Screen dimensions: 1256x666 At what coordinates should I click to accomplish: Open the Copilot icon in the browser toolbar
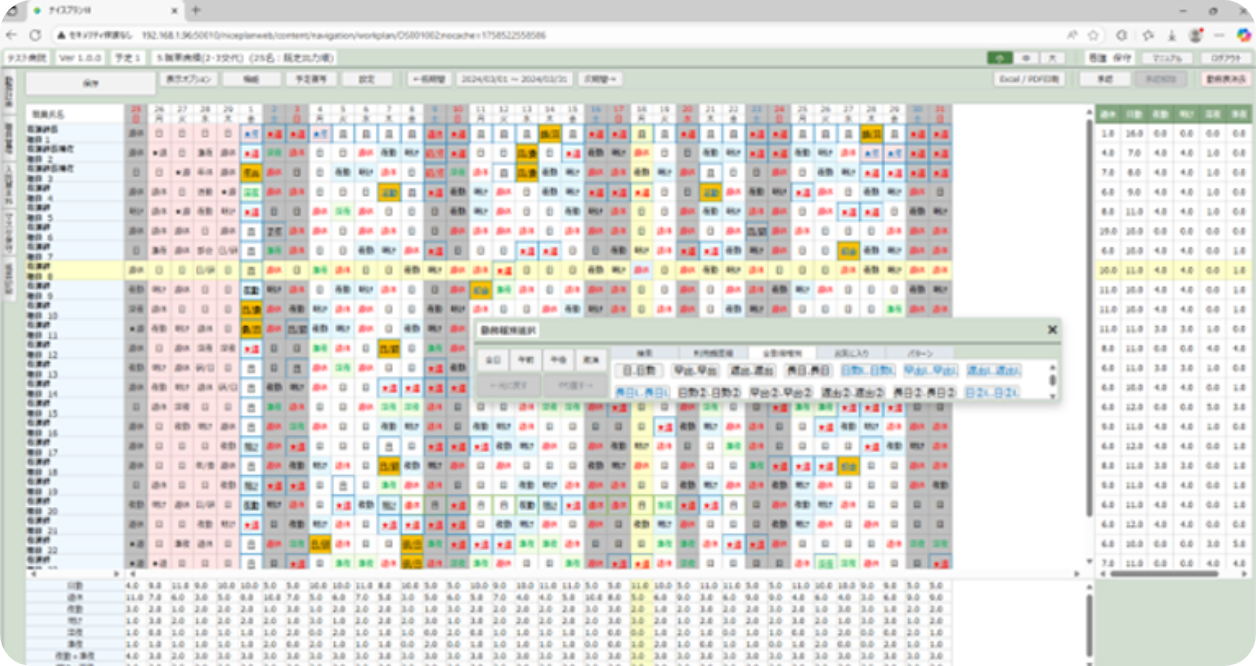point(1244,34)
